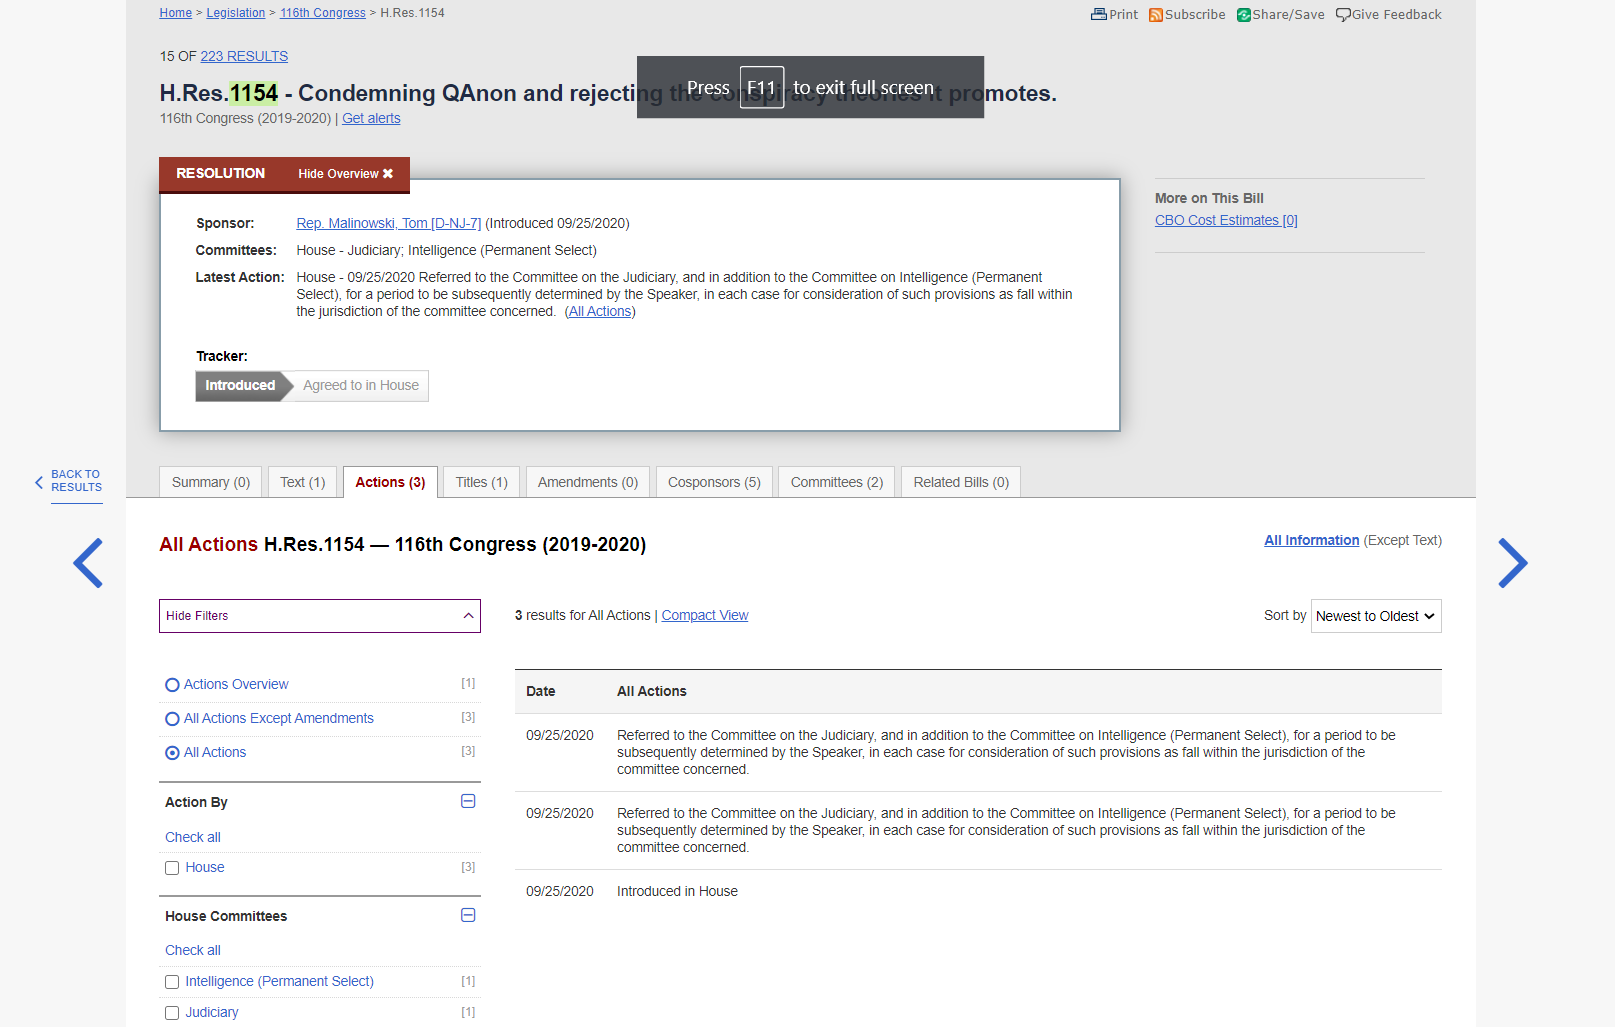1615x1027 pixels.
Task: Click Back to Results chevron link
Action: coord(69,481)
